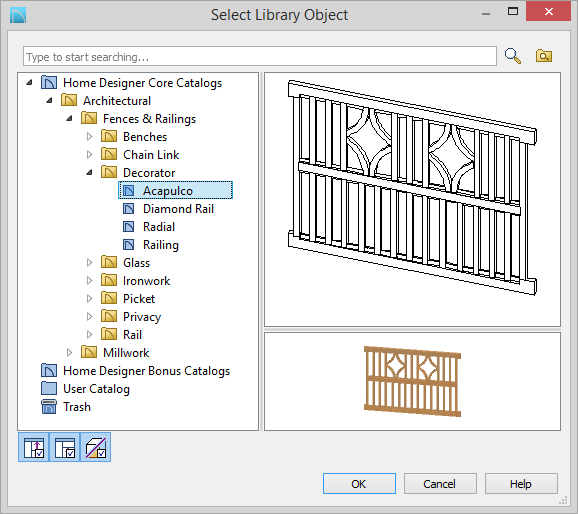The height and width of the screenshot is (514, 578).
Task: Click into the library search text field
Action: 260,56
